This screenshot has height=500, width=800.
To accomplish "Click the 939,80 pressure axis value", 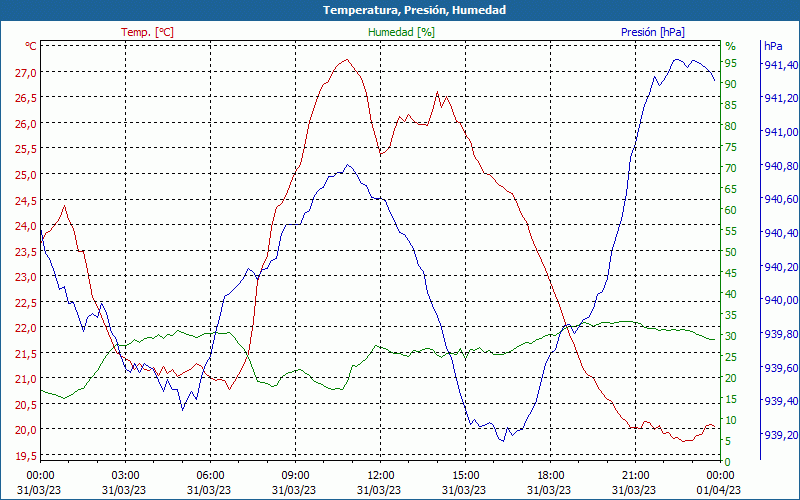I will click(781, 334).
